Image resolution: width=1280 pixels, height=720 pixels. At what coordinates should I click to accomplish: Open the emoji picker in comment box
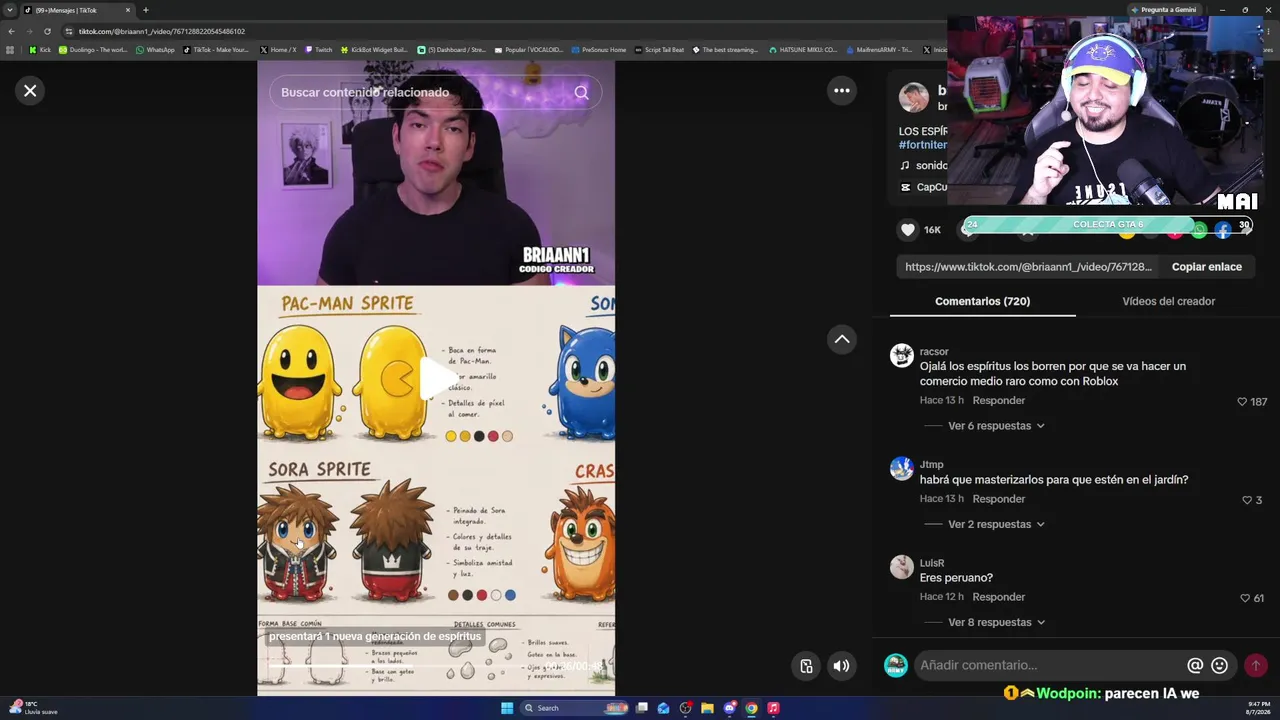pyautogui.click(x=1219, y=665)
